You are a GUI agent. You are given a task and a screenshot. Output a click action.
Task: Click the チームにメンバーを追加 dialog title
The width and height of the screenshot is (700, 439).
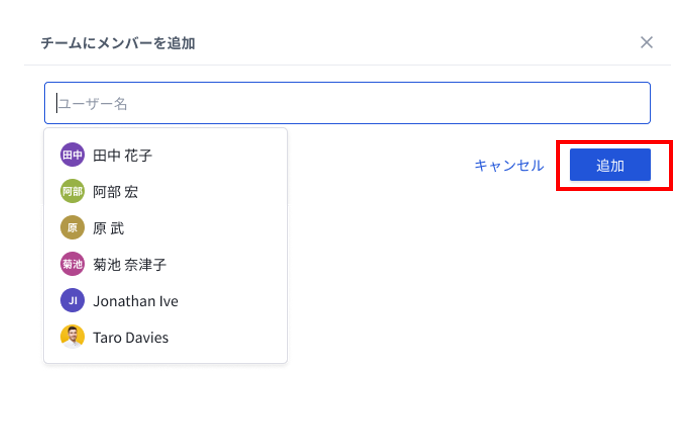click(x=118, y=43)
